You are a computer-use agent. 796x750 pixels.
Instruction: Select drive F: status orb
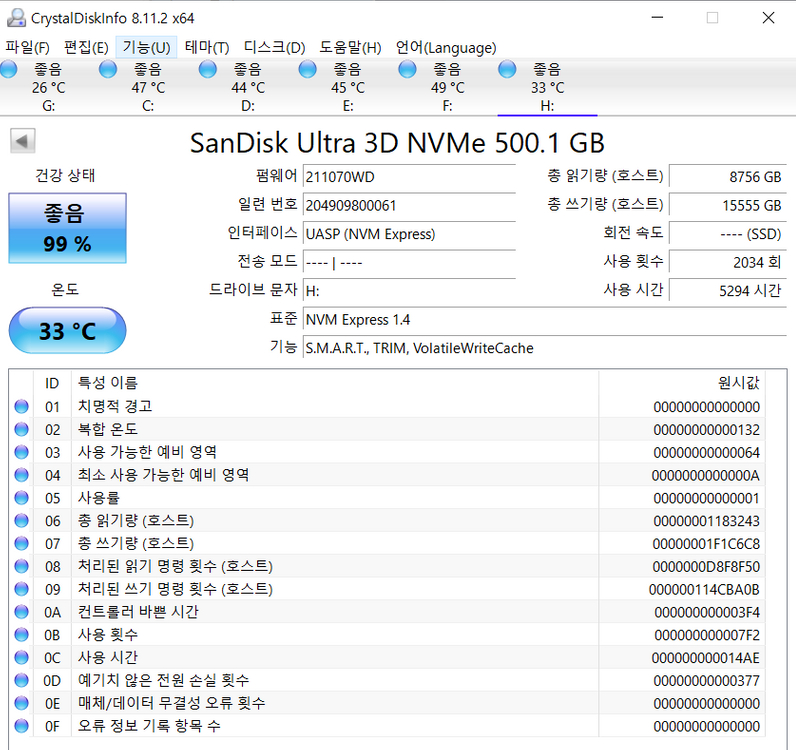pos(407,69)
